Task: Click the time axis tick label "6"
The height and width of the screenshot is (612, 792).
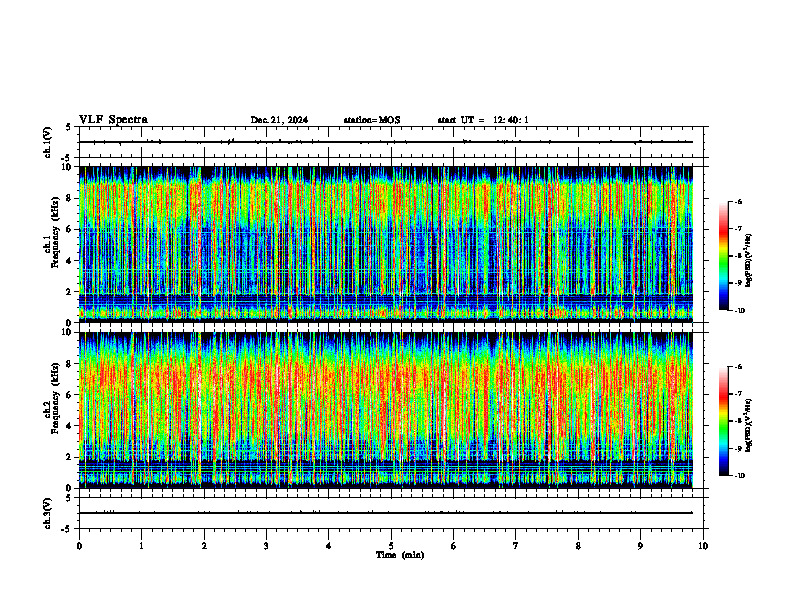Action: tap(454, 546)
